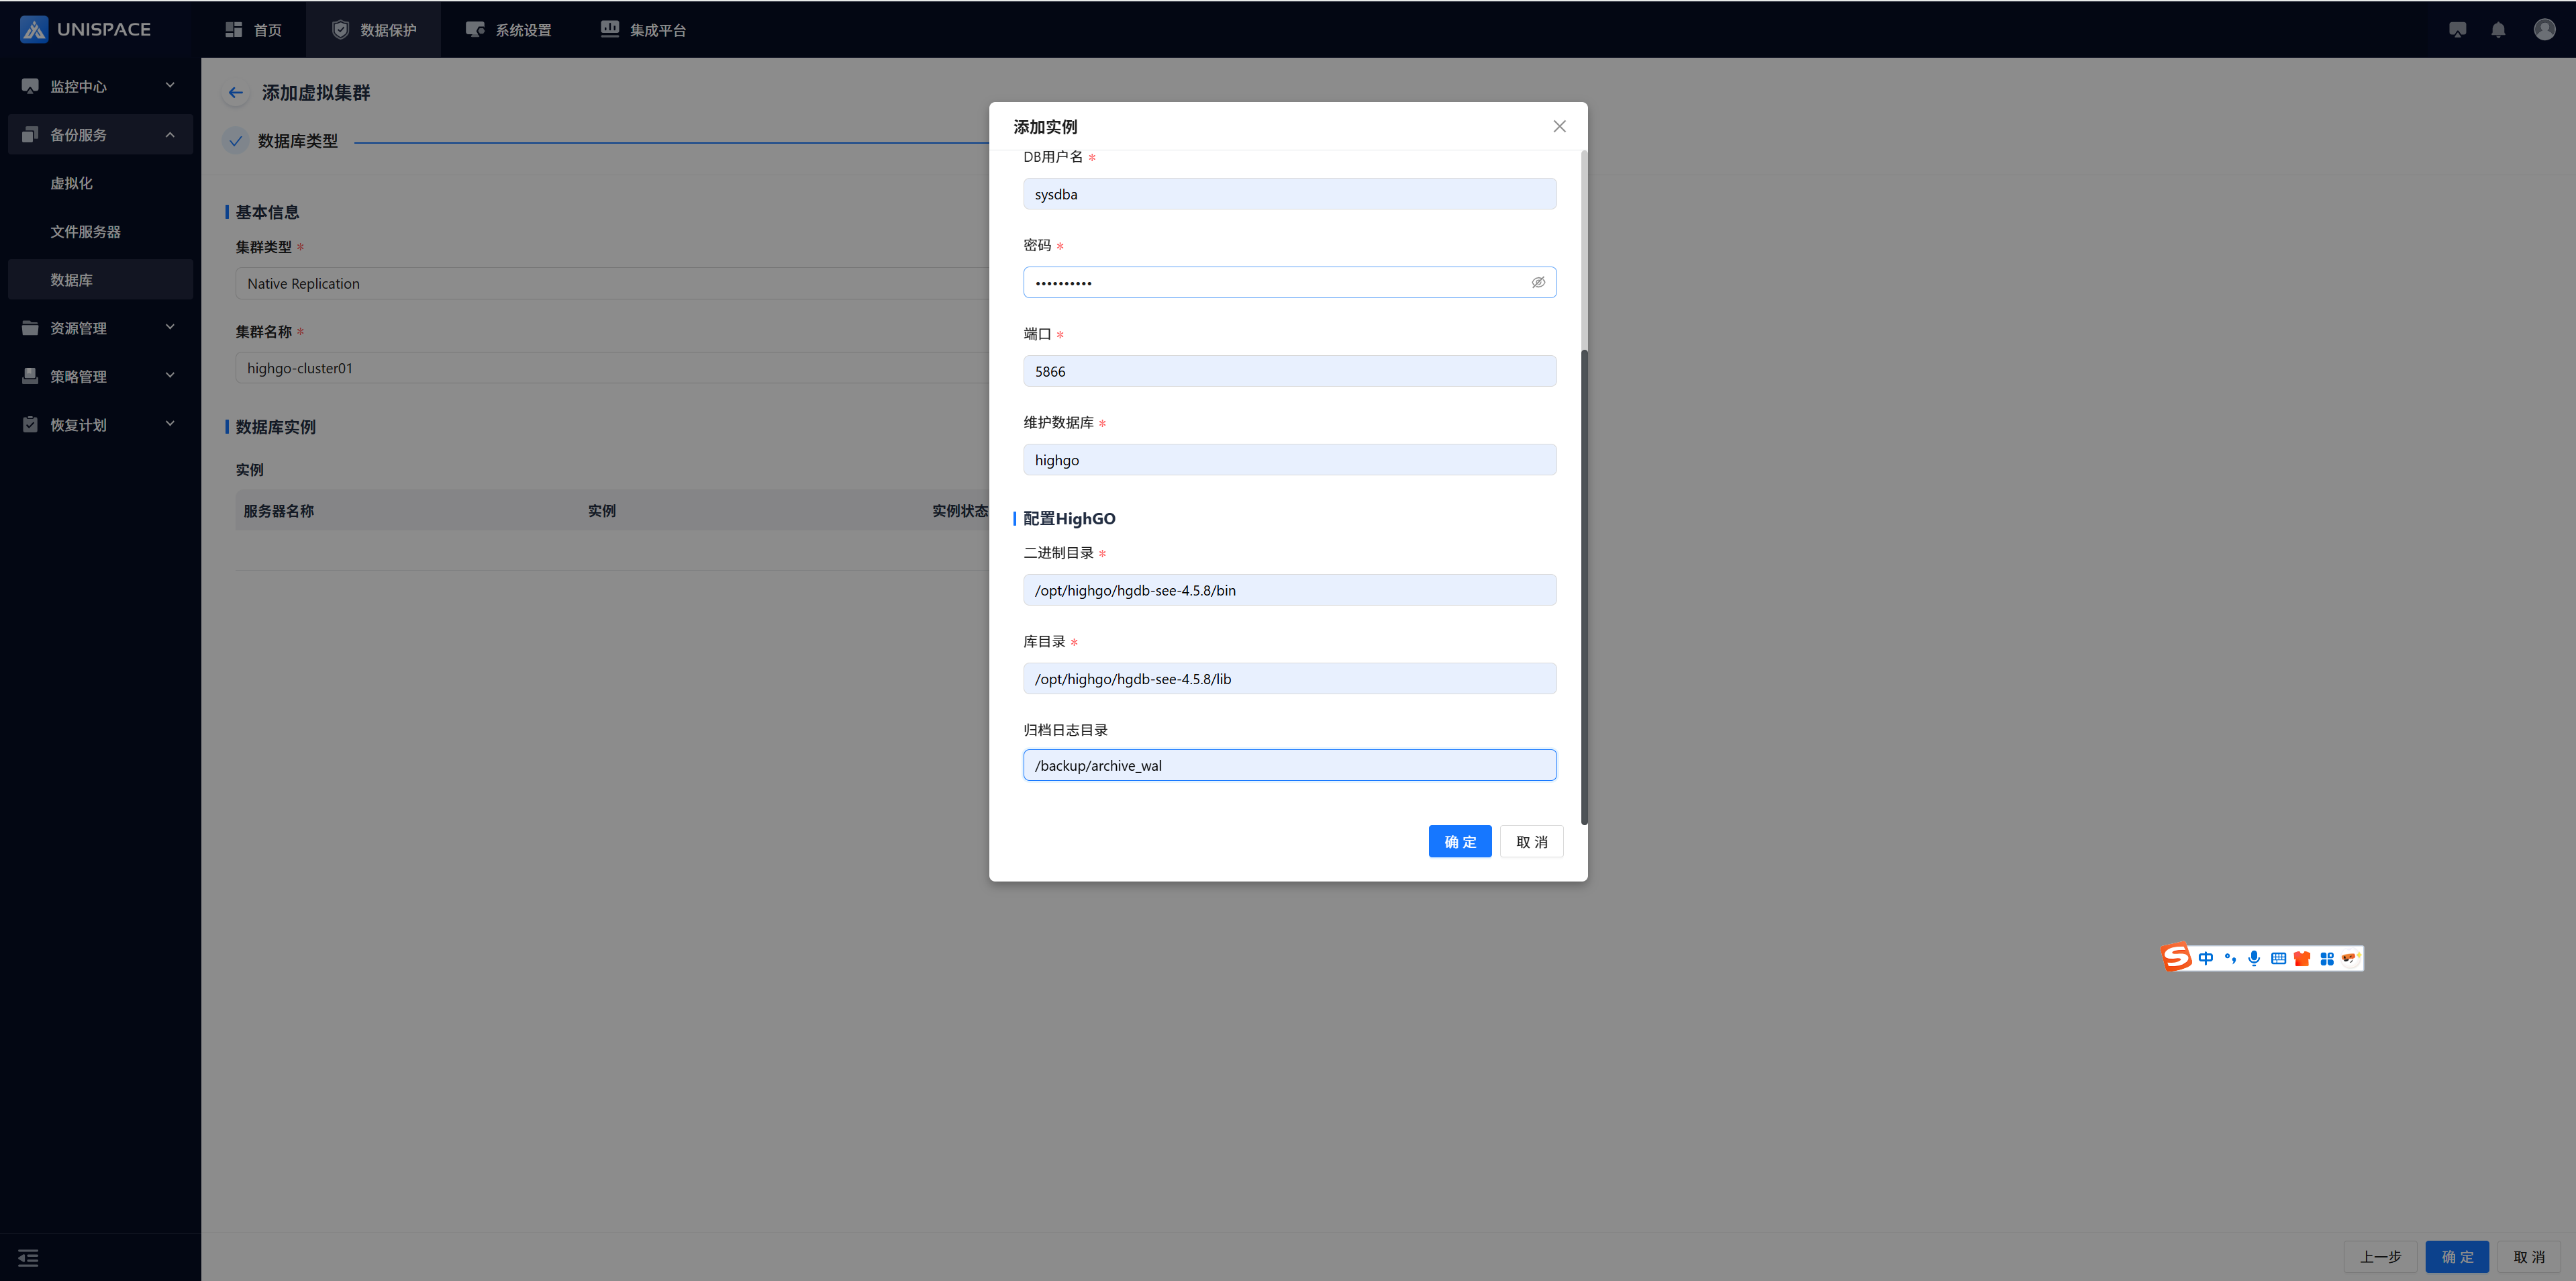Click the Sogou input method S icon

(2176, 958)
